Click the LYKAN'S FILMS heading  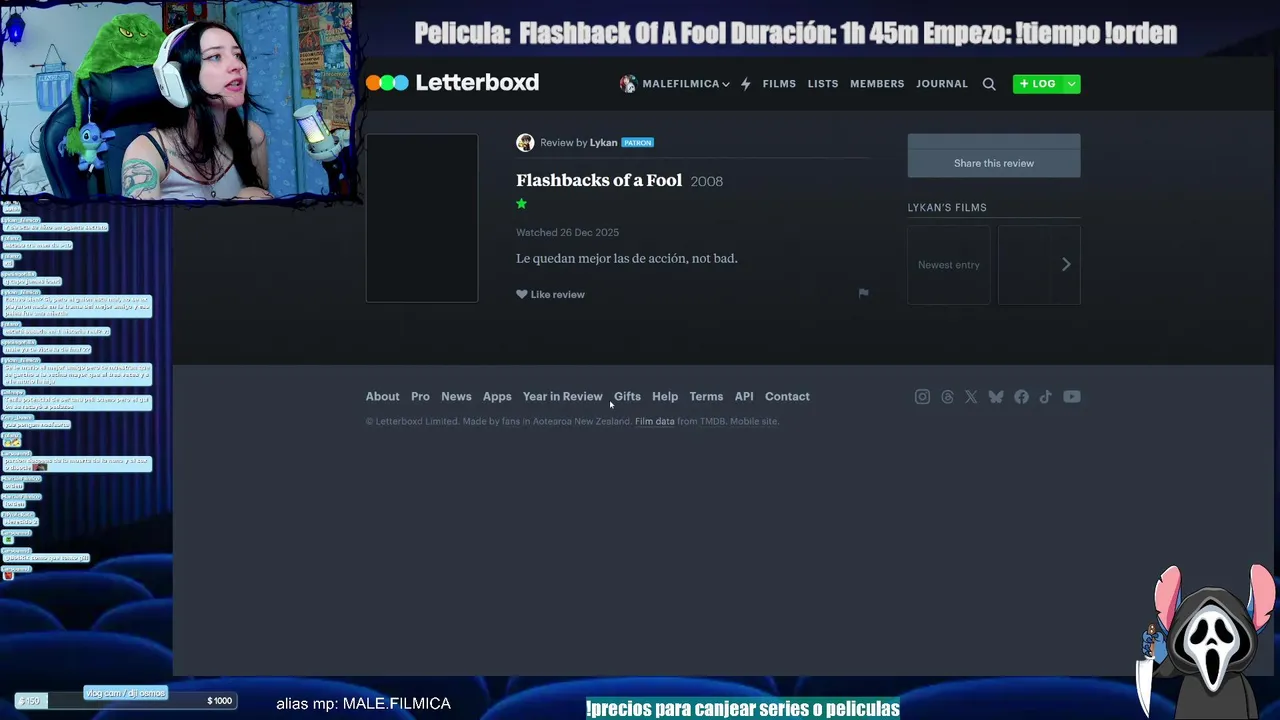coord(947,208)
